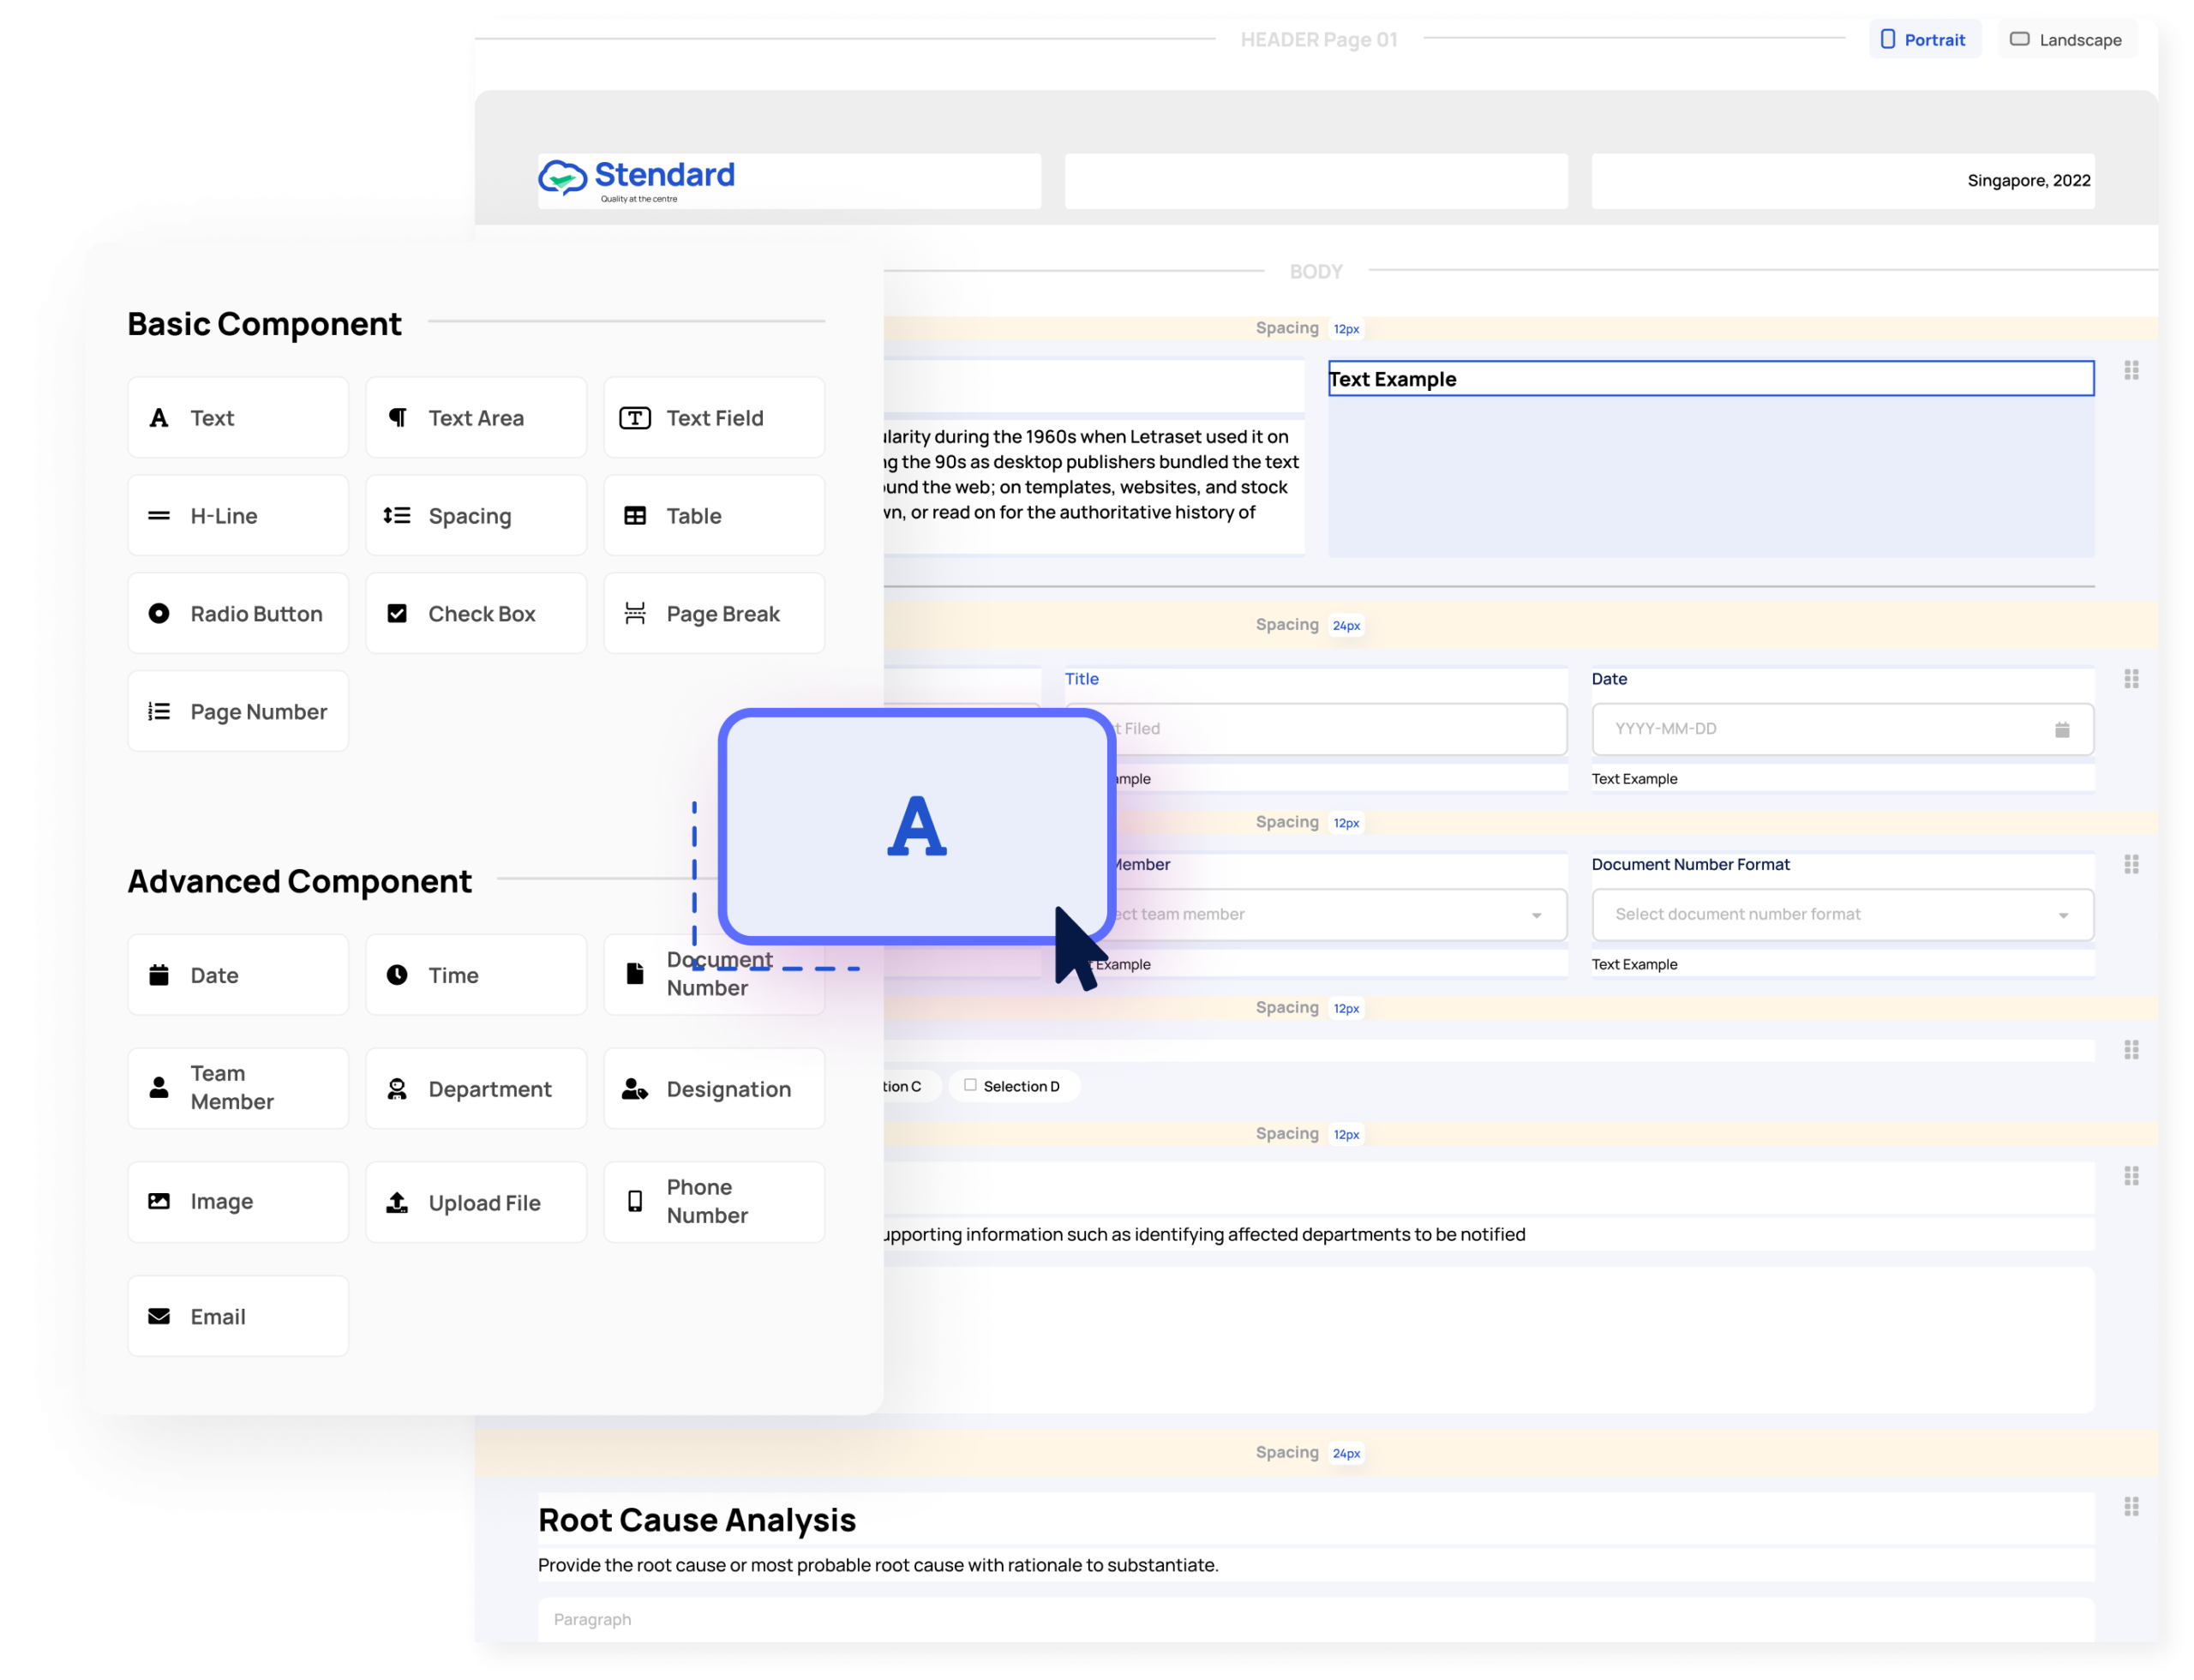Click the "Root Cause Analysis" heading

point(697,1521)
